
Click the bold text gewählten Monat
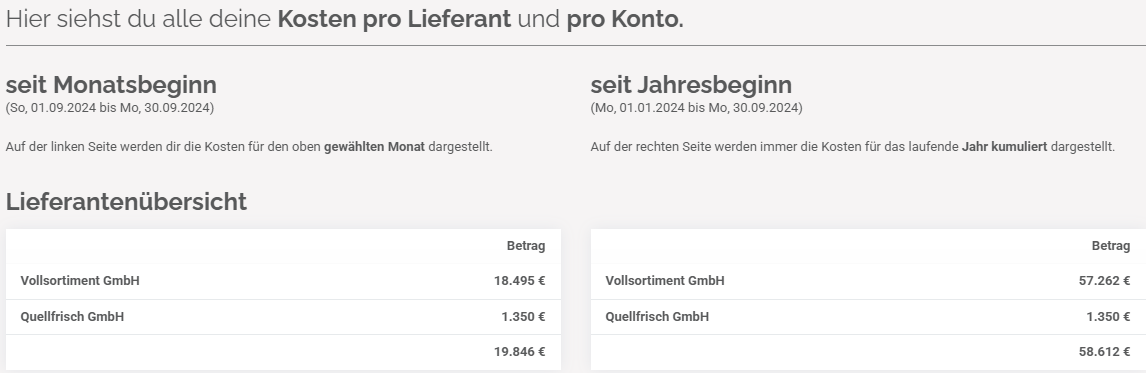[x=374, y=147]
